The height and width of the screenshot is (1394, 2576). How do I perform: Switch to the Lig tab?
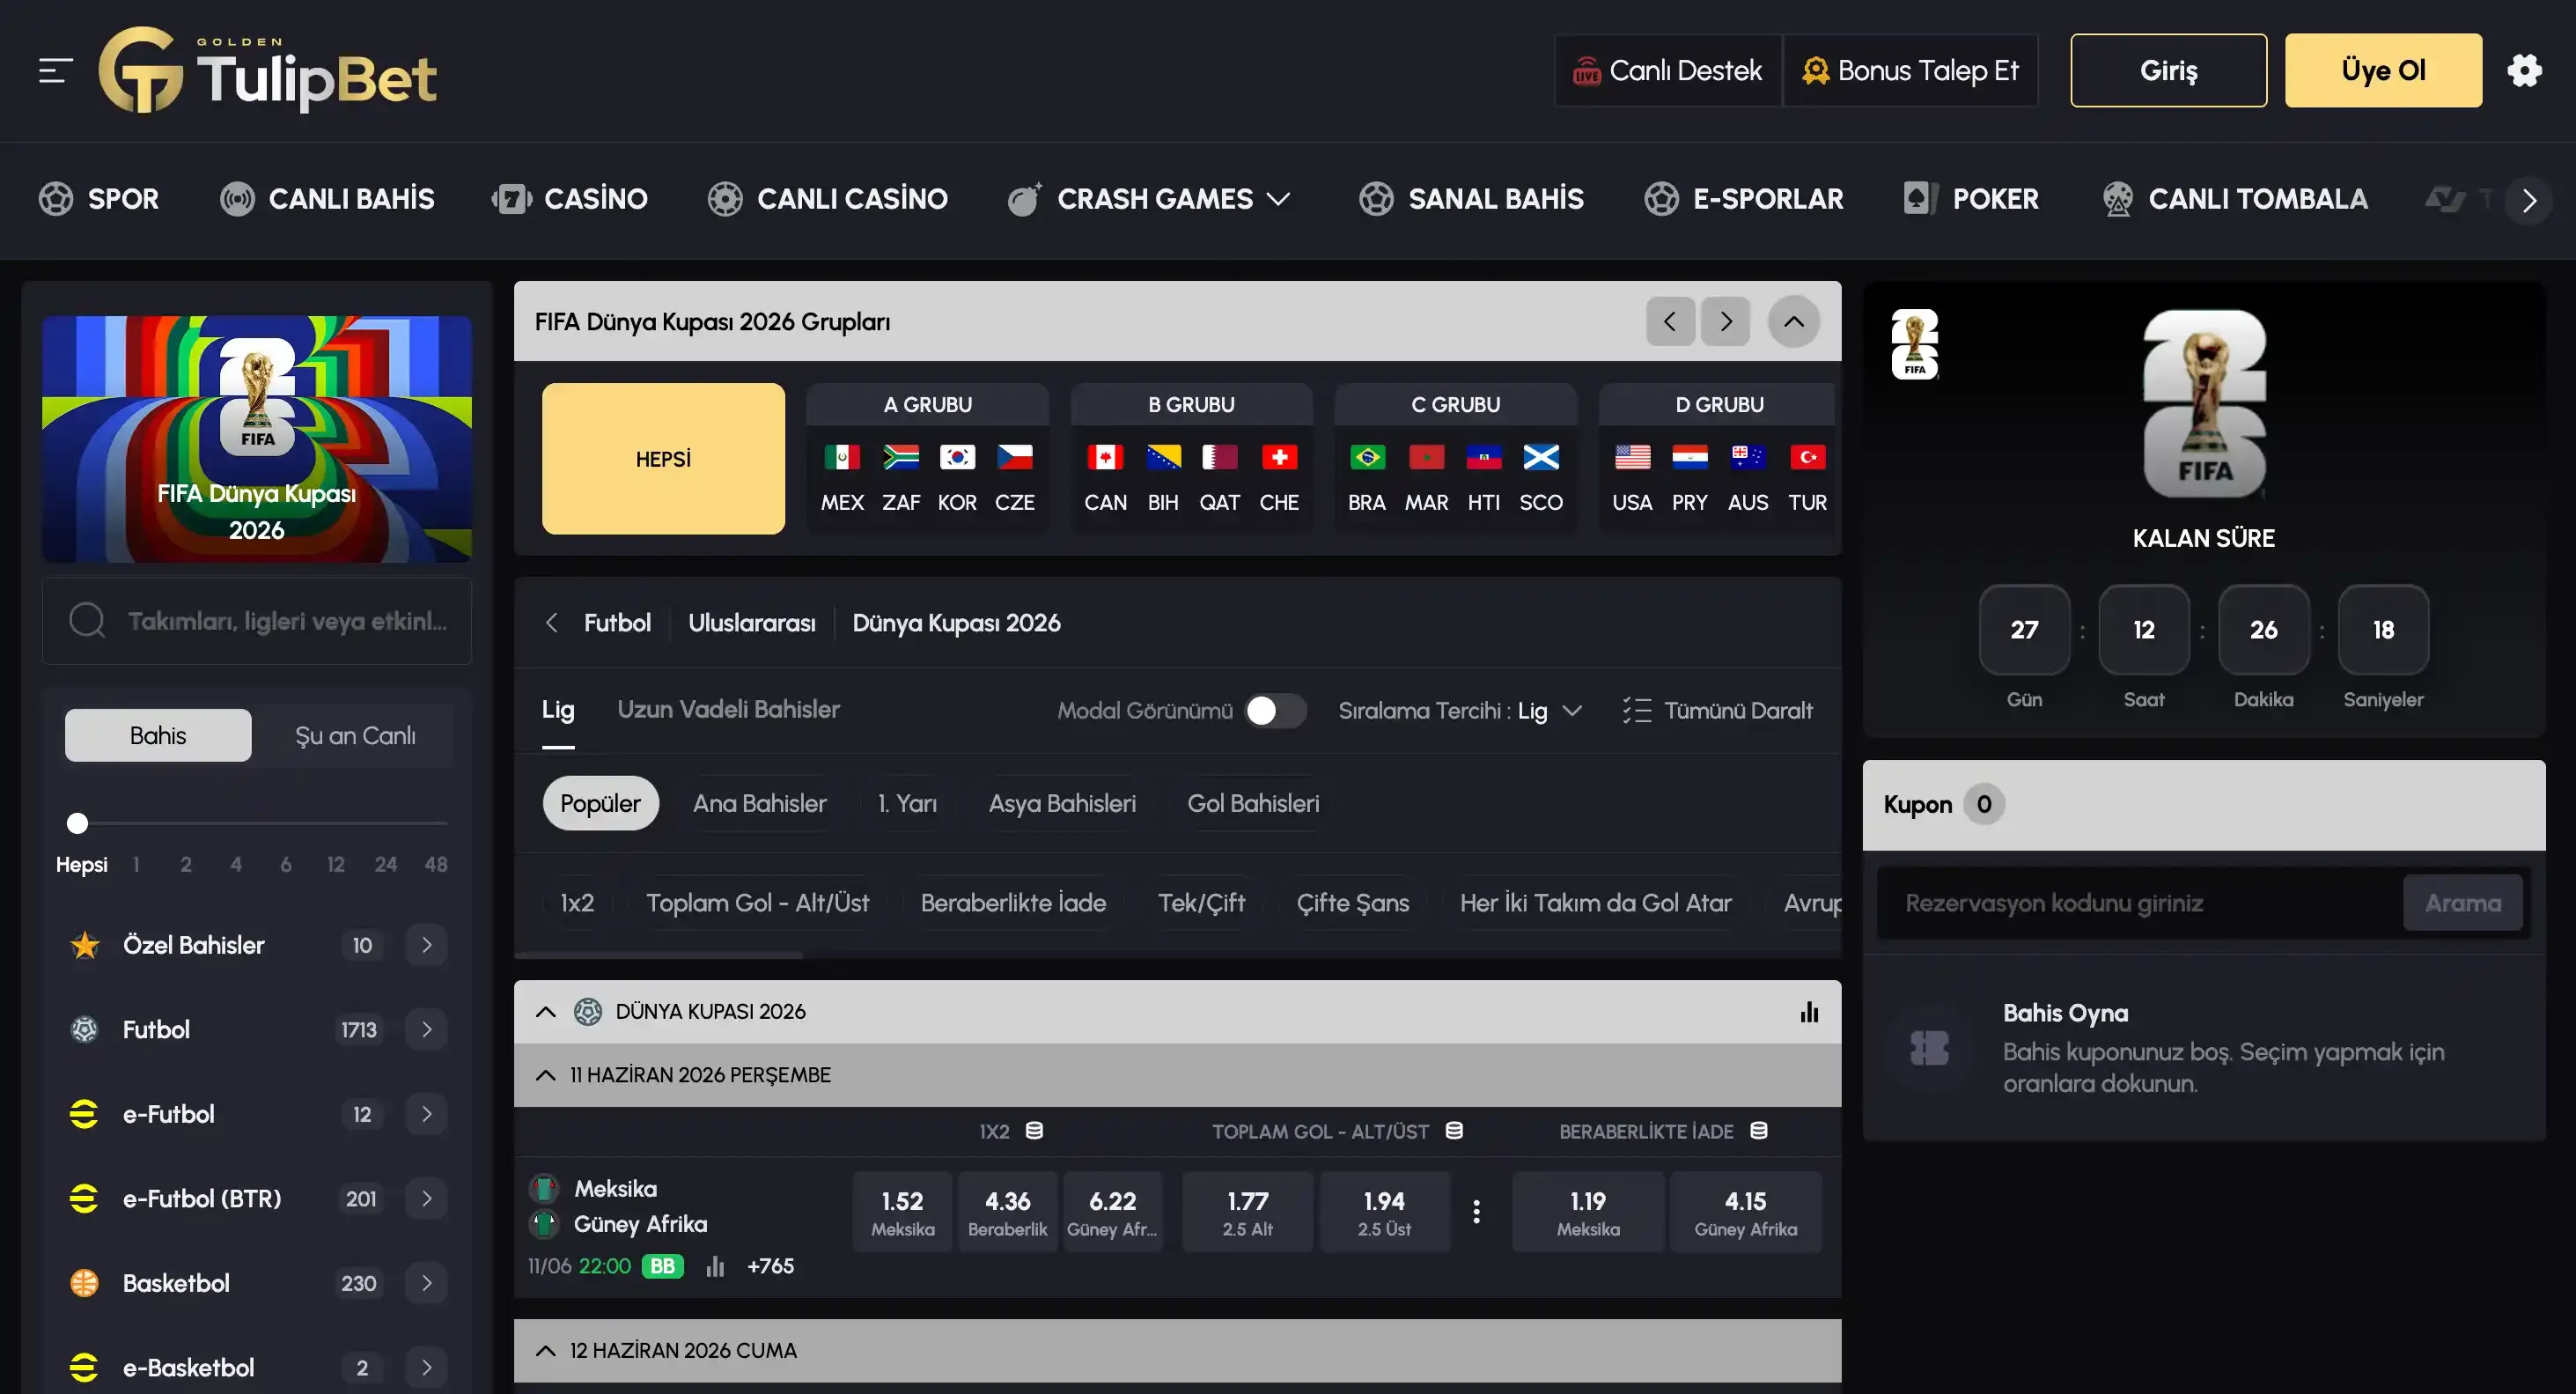(x=558, y=710)
